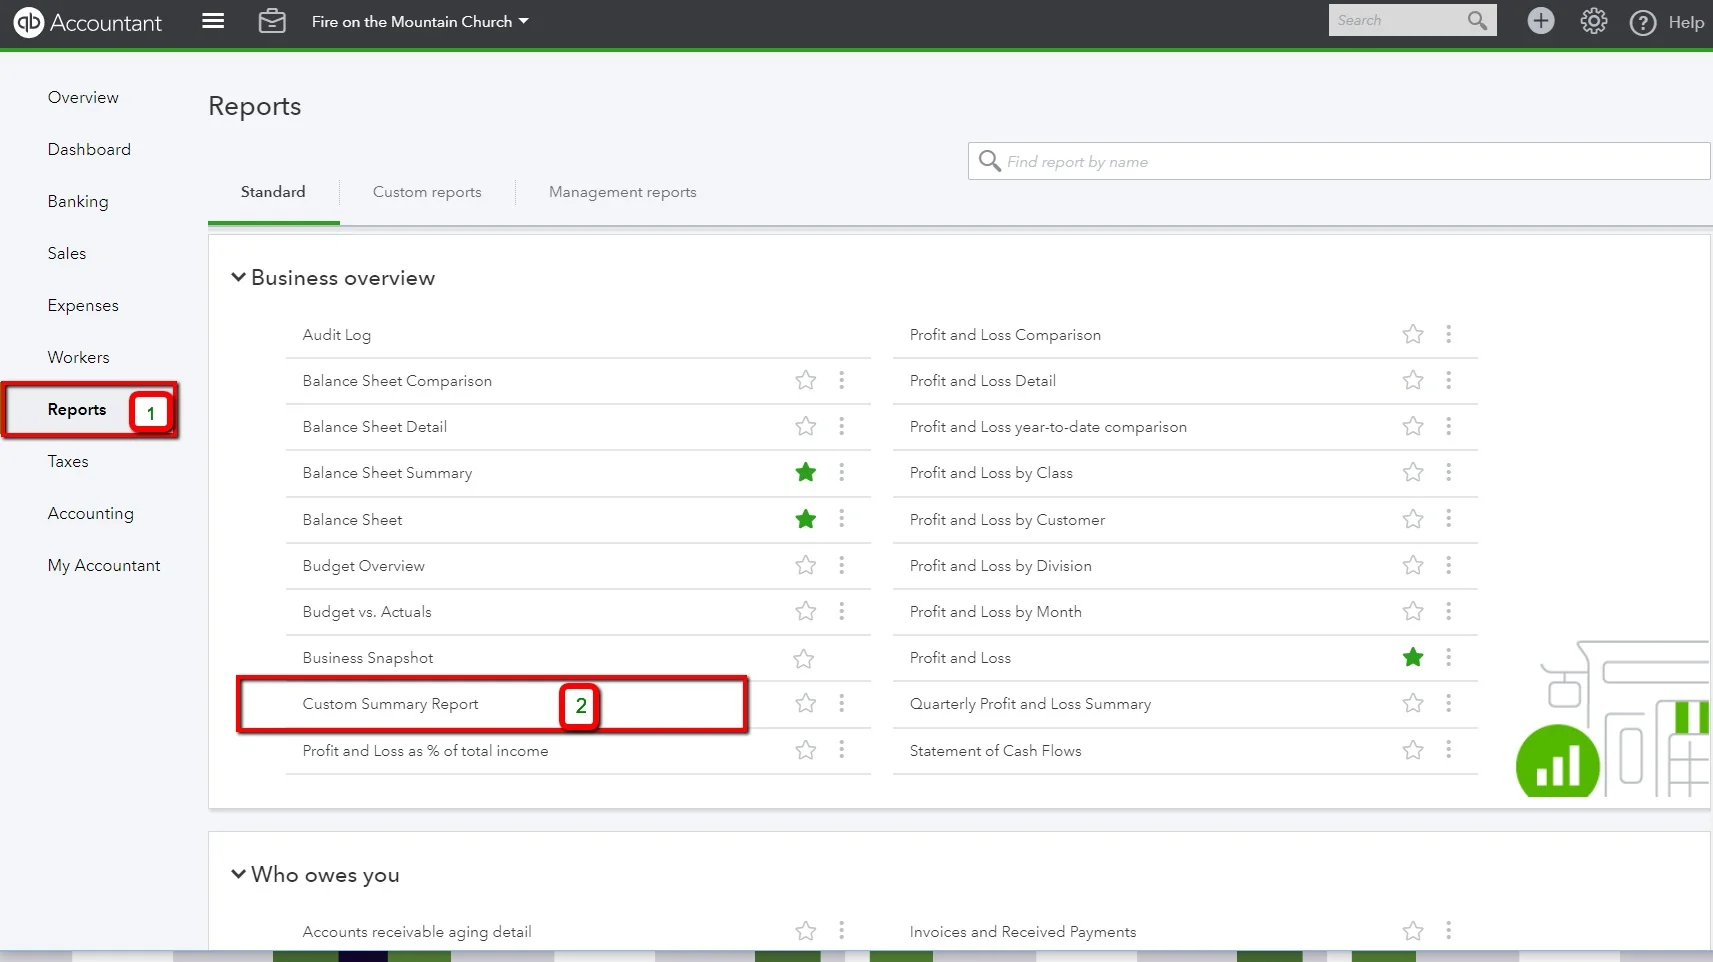Open Workers in sidebar

point(79,357)
